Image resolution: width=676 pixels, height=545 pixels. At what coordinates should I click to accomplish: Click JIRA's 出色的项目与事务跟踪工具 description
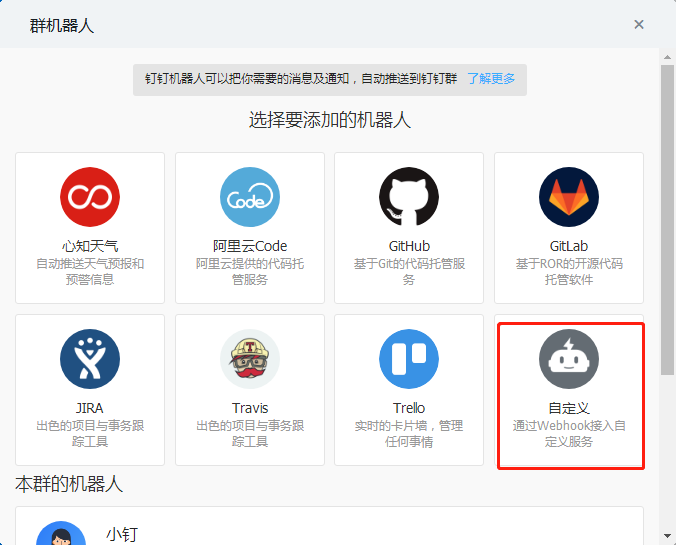click(x=90, y=434)
